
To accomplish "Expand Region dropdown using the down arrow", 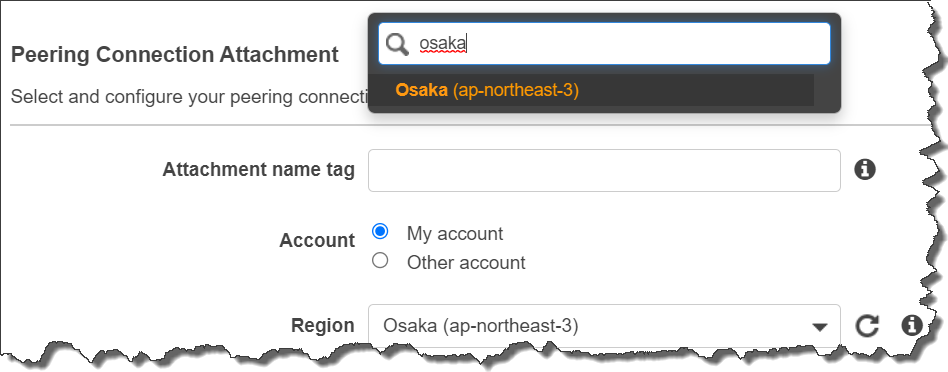I will [820, 327].
